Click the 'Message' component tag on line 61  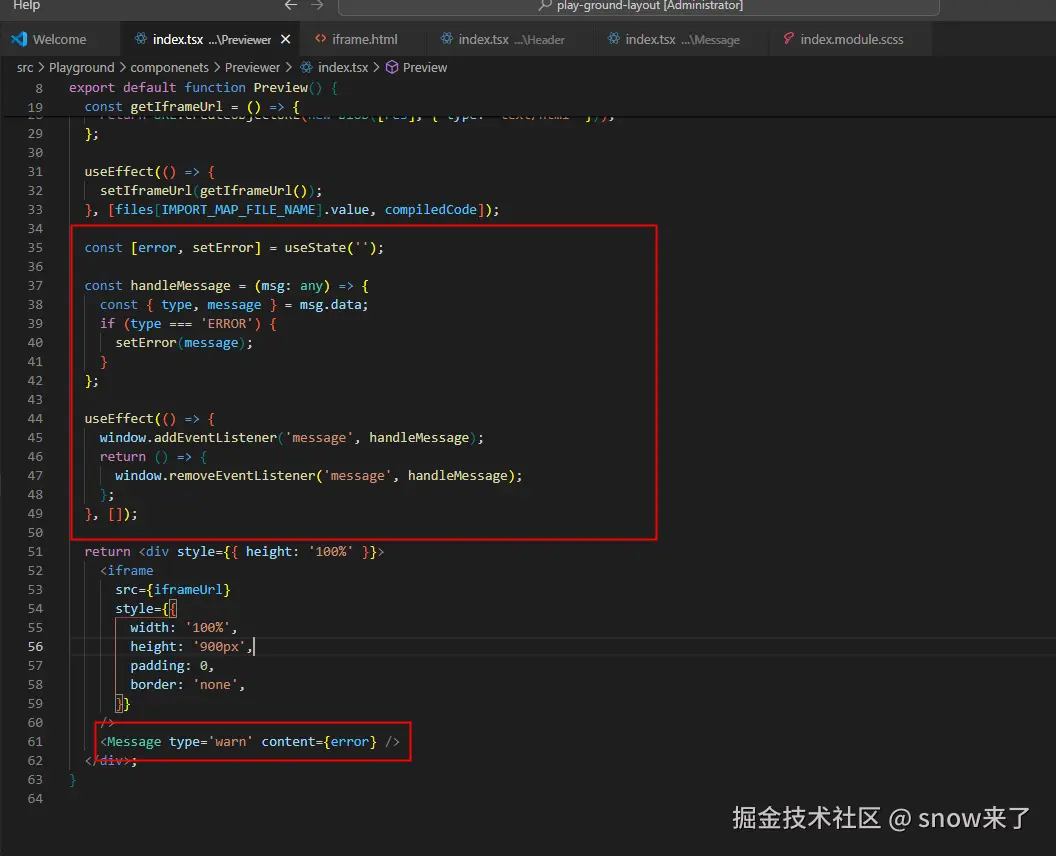tap(134, 742)
